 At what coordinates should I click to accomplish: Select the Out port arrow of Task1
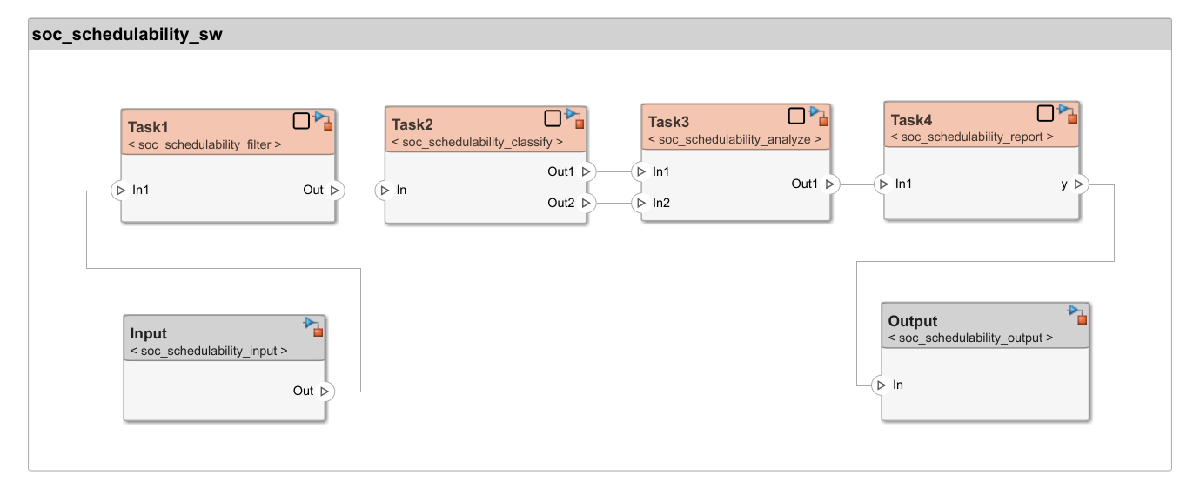[334, 189]
